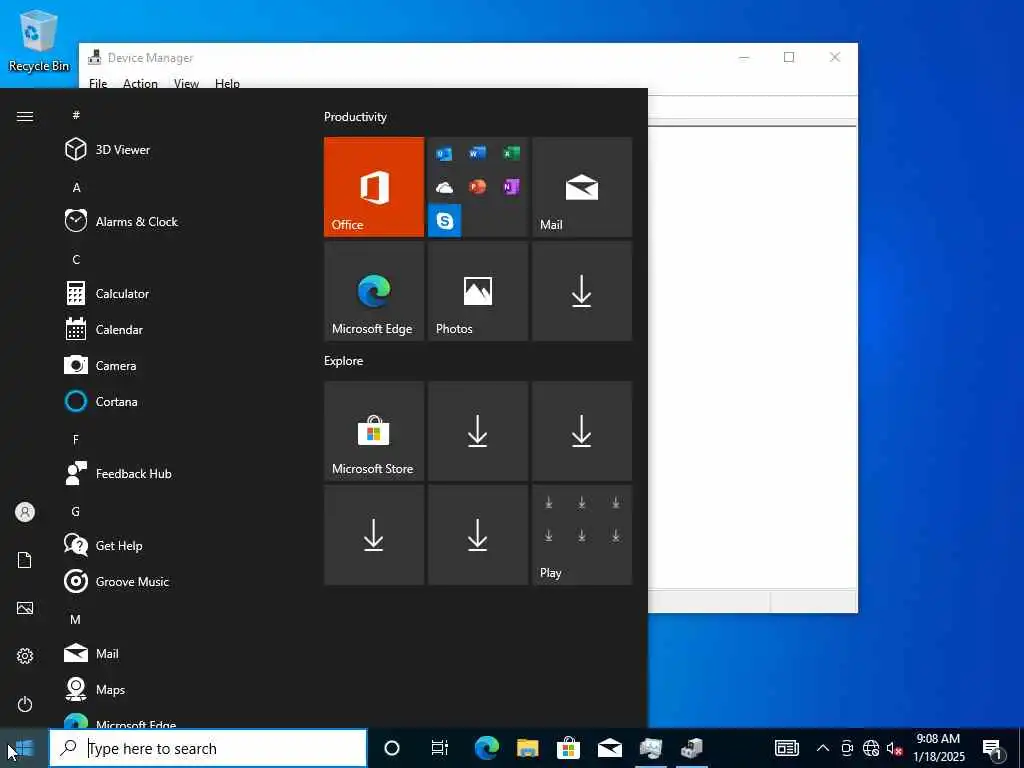Open the Photos tile
This screenshot has width=1024, height=768.
coord(477,291)
